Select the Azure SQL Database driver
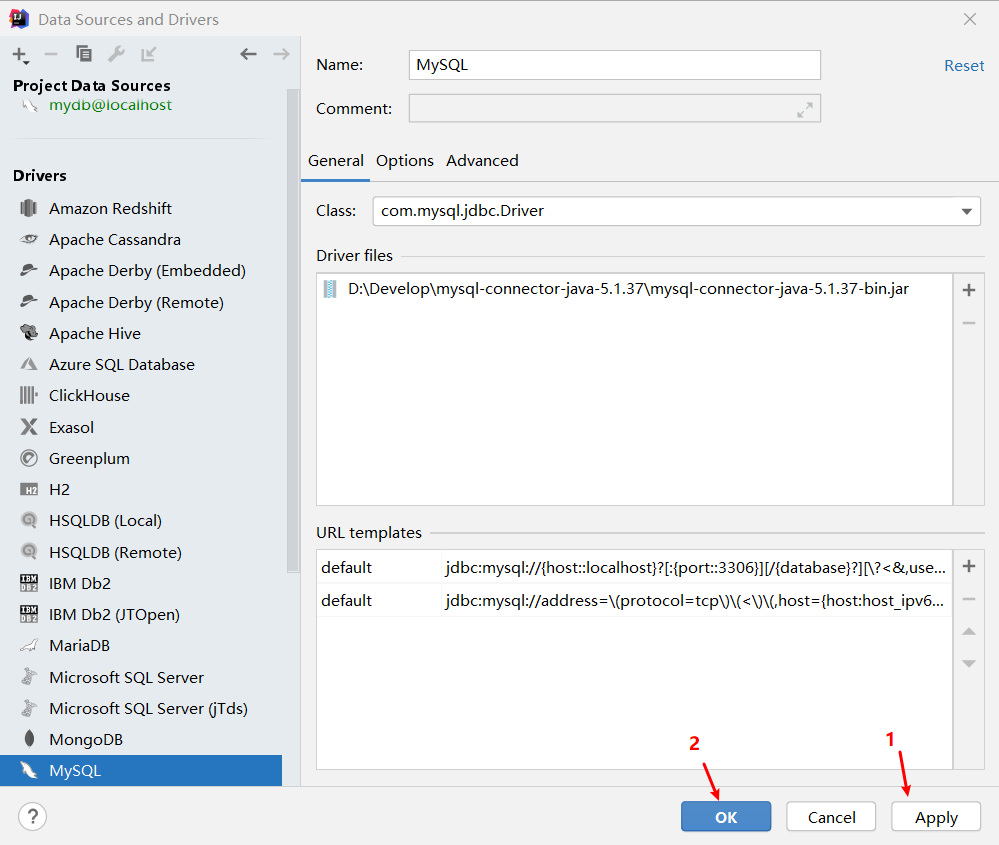Viewport: 999px width, 845px height. tap(141, 365)
